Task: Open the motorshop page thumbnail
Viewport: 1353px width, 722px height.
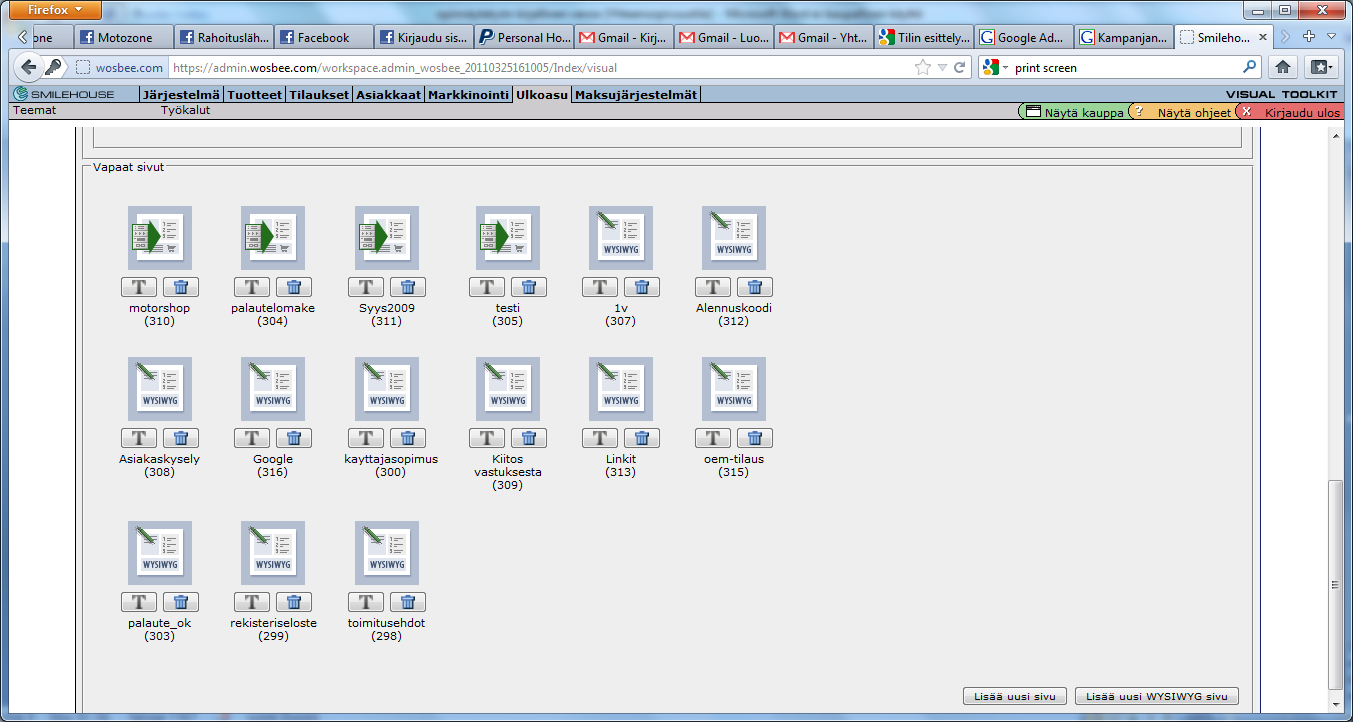Action: pyautogui.click(x=160, y=238)
